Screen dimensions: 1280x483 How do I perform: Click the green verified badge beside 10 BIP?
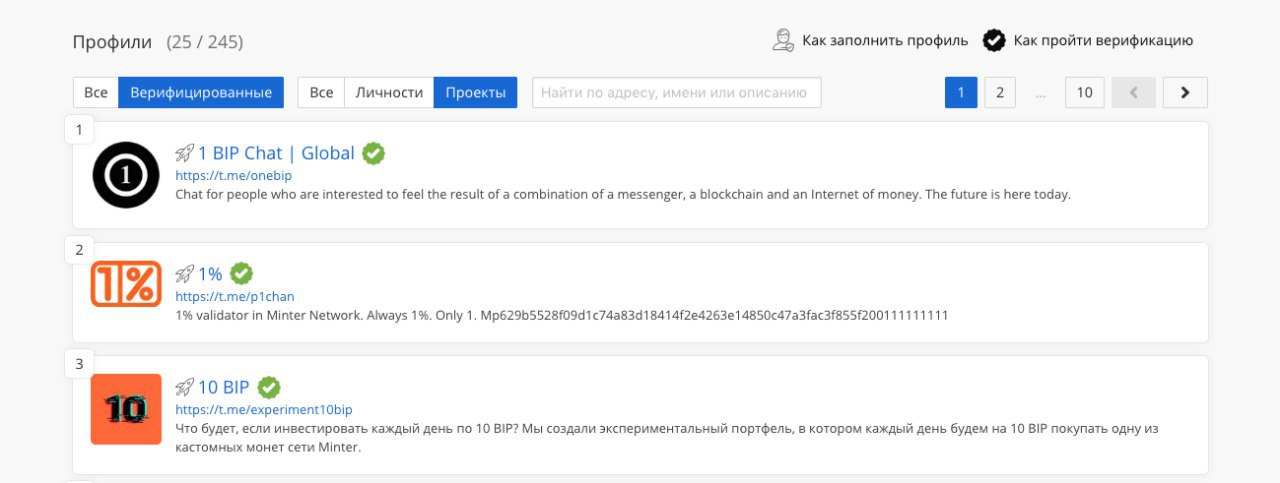tap(269, 387)
